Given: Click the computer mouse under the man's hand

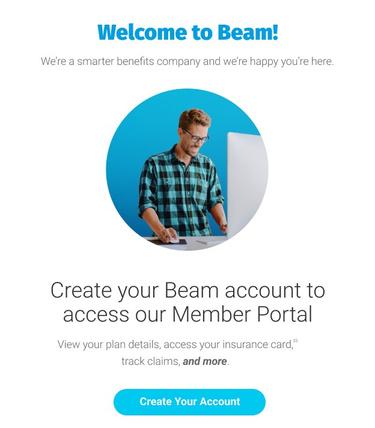Looking at the screenshot, I should click(x=174, y=240).
